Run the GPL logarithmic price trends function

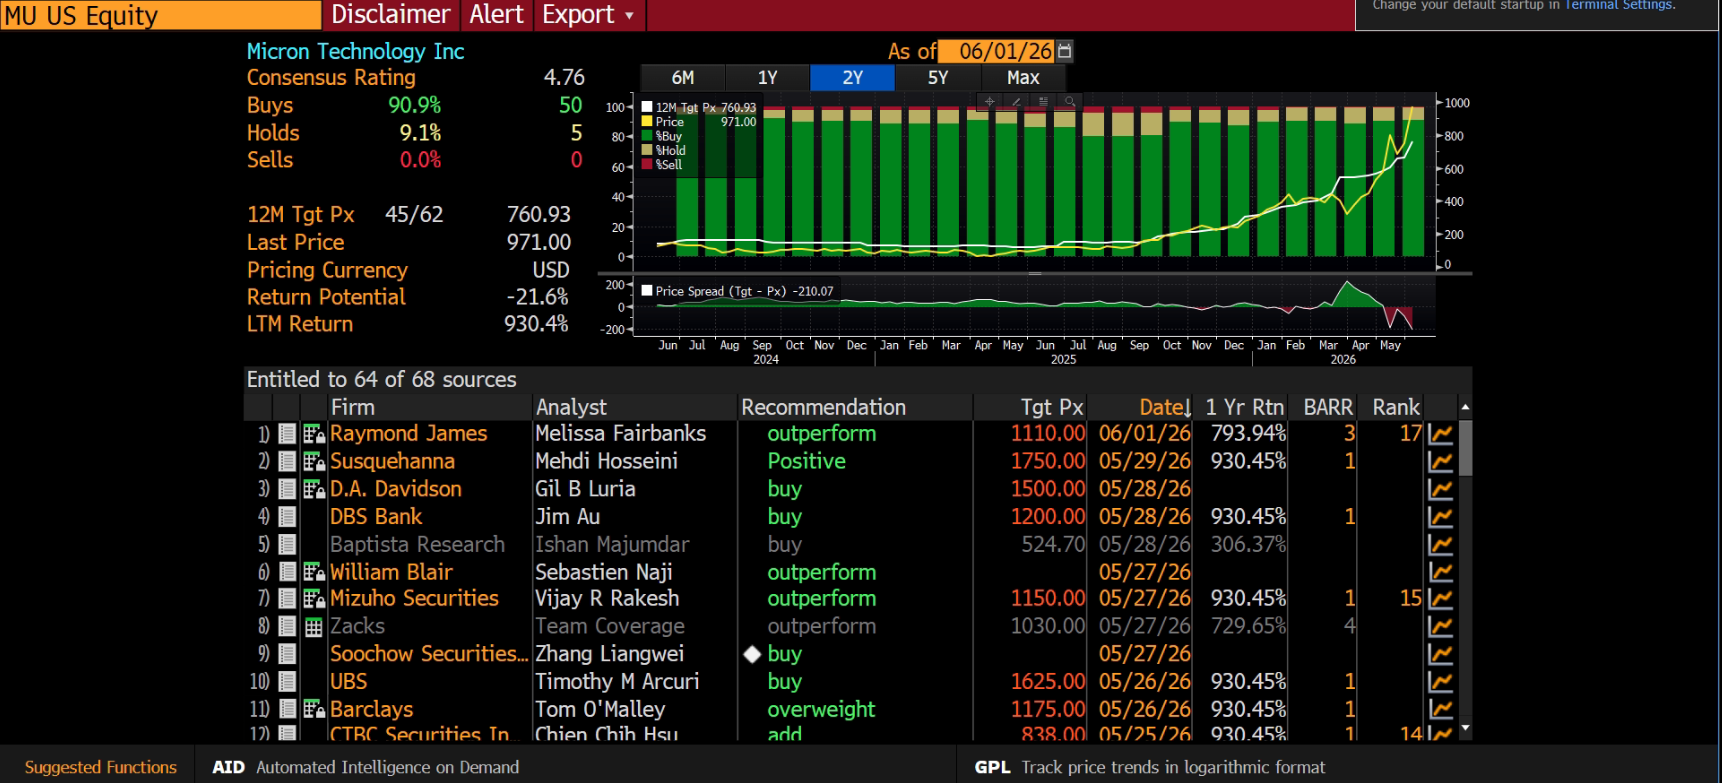pyautogui.click(x=1150, y=767)
